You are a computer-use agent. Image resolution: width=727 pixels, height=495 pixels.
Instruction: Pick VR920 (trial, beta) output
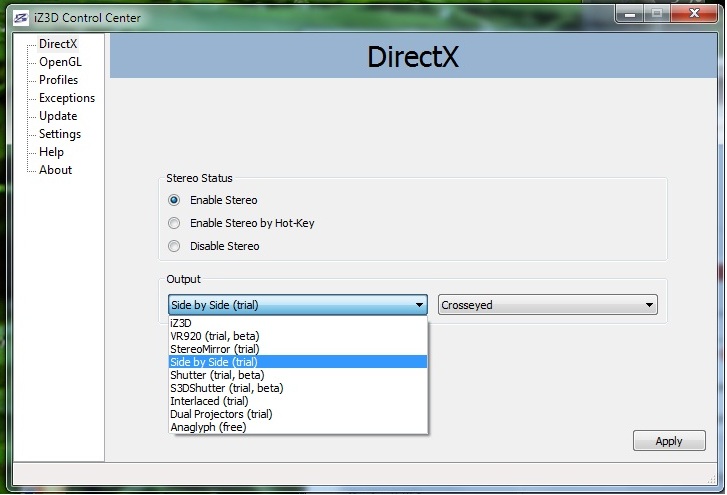pyautogui.click(x=298, y=336)
